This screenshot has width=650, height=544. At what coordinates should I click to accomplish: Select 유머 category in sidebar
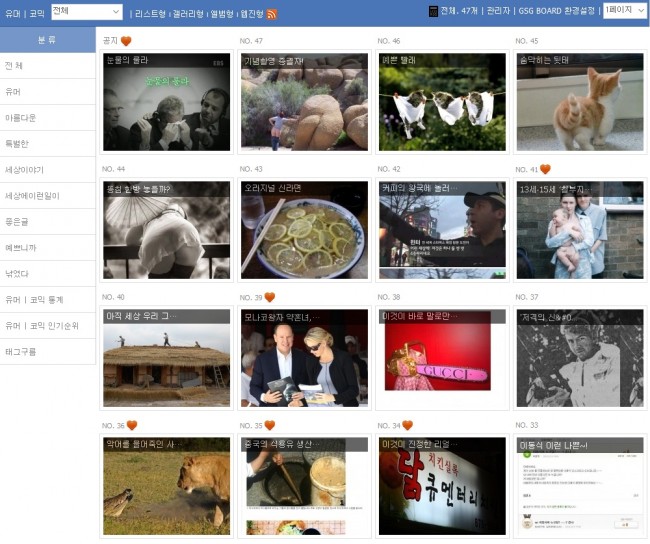tap(48, 92)
